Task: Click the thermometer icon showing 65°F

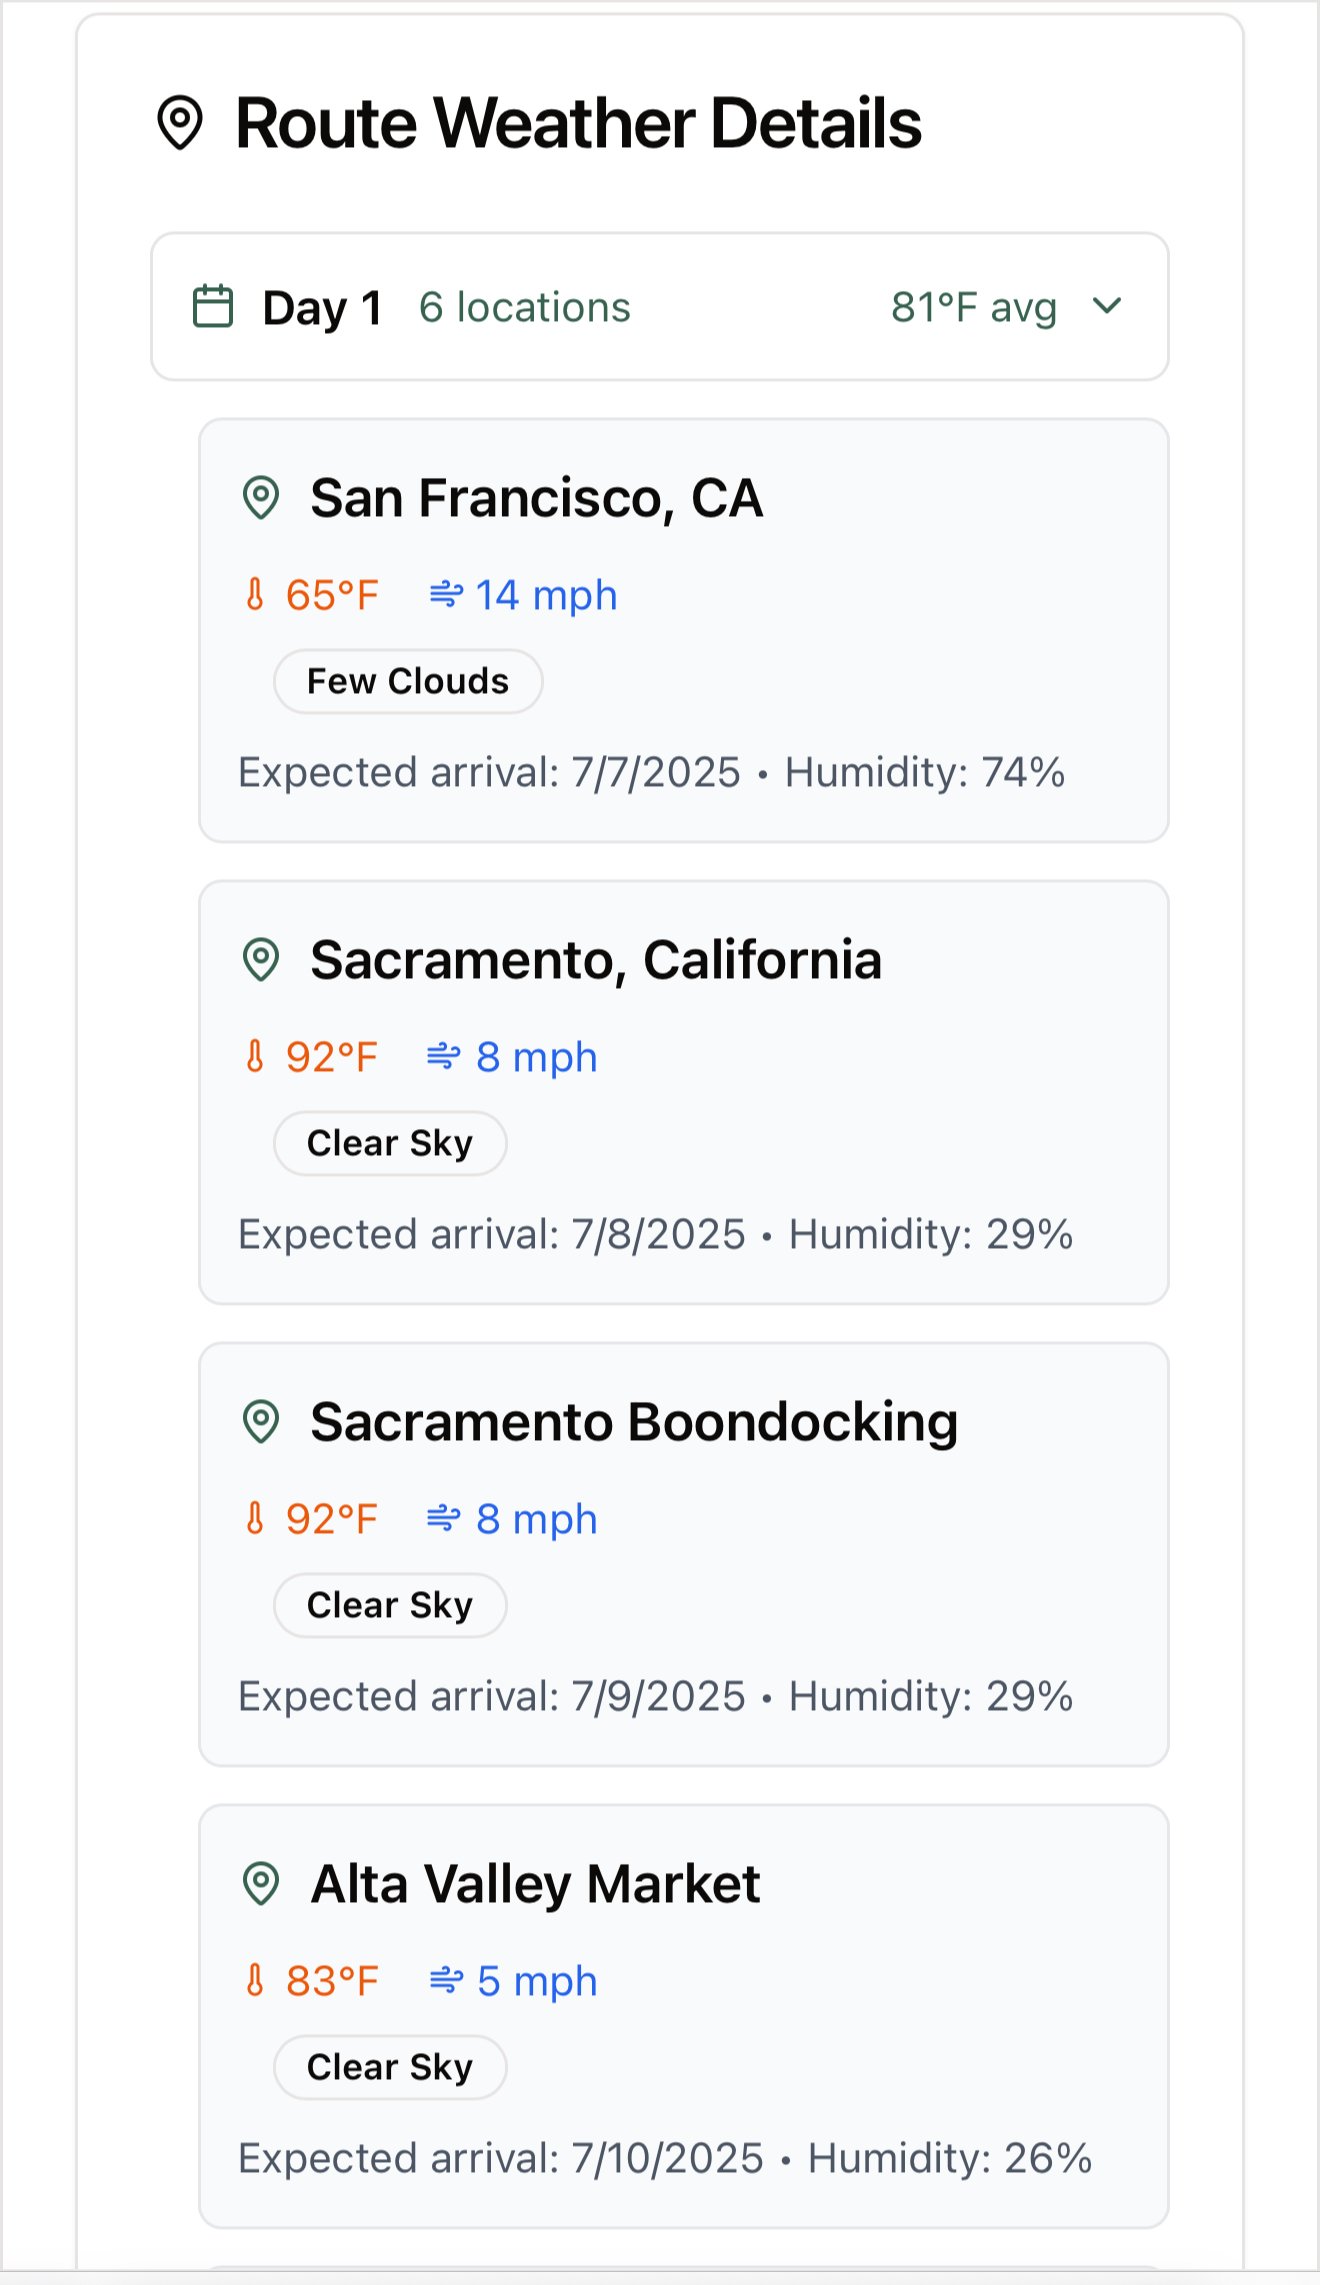Action: pos(255,594)
